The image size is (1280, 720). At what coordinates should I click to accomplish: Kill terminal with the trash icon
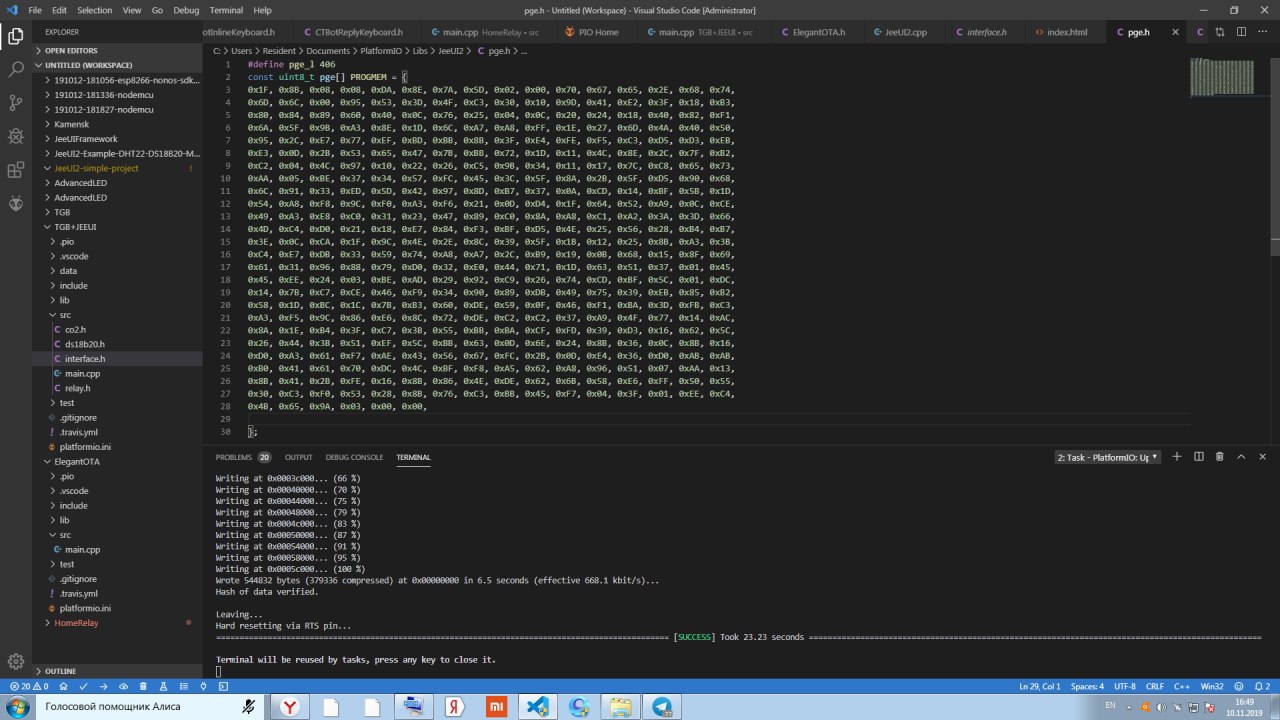[1219, 457]
